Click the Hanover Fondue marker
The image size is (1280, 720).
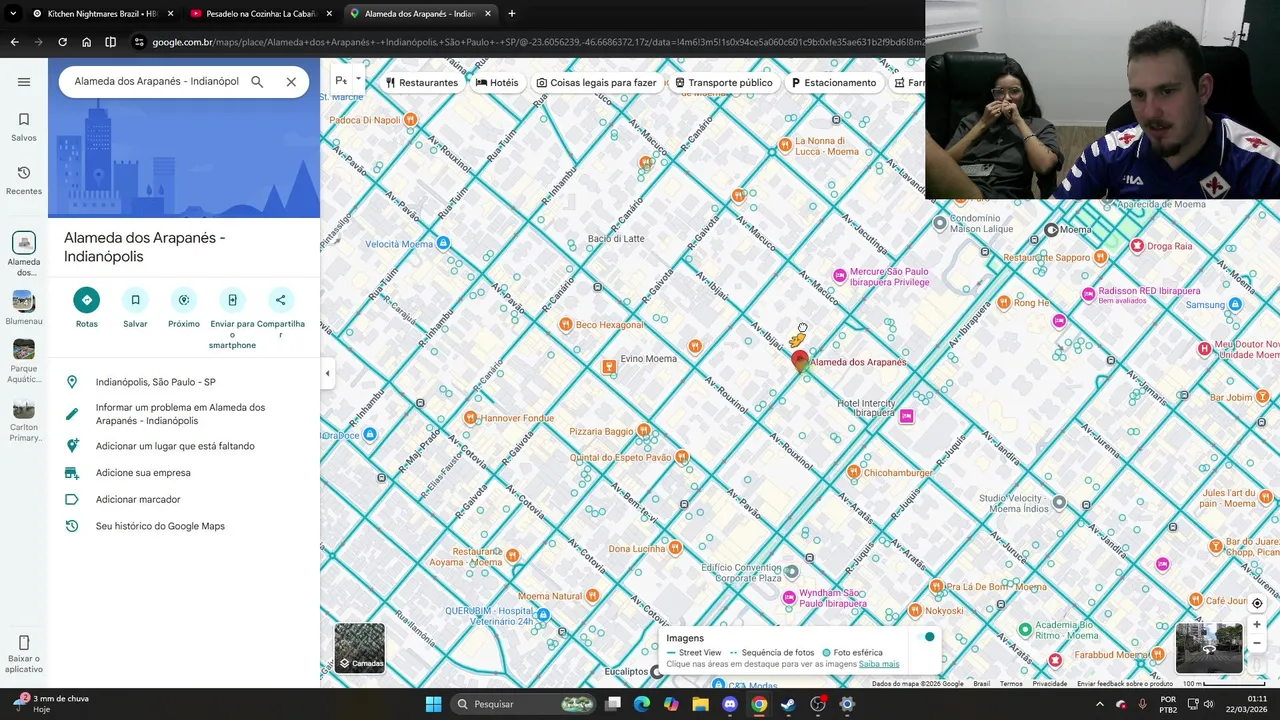[x=470, y=418]
